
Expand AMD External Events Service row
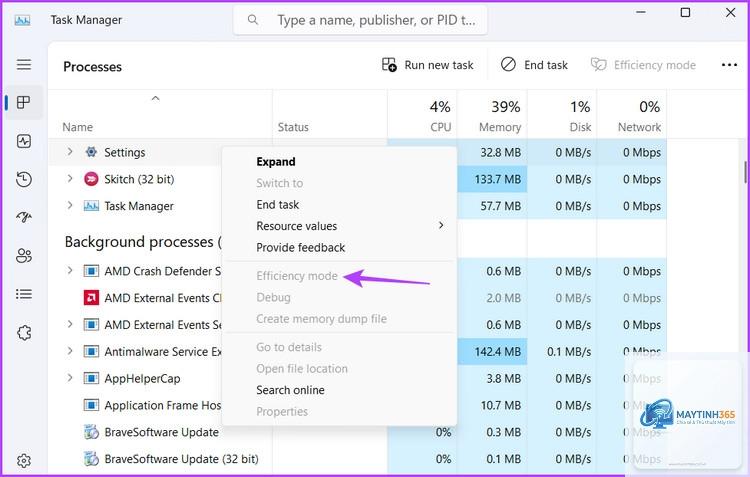point(70,324)
